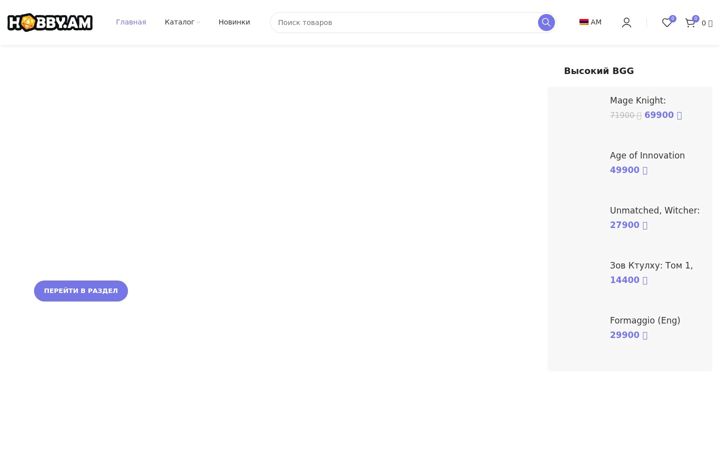Open the wishlist heart icon
This screenshot has width=720, height=450.
(667, 22)
